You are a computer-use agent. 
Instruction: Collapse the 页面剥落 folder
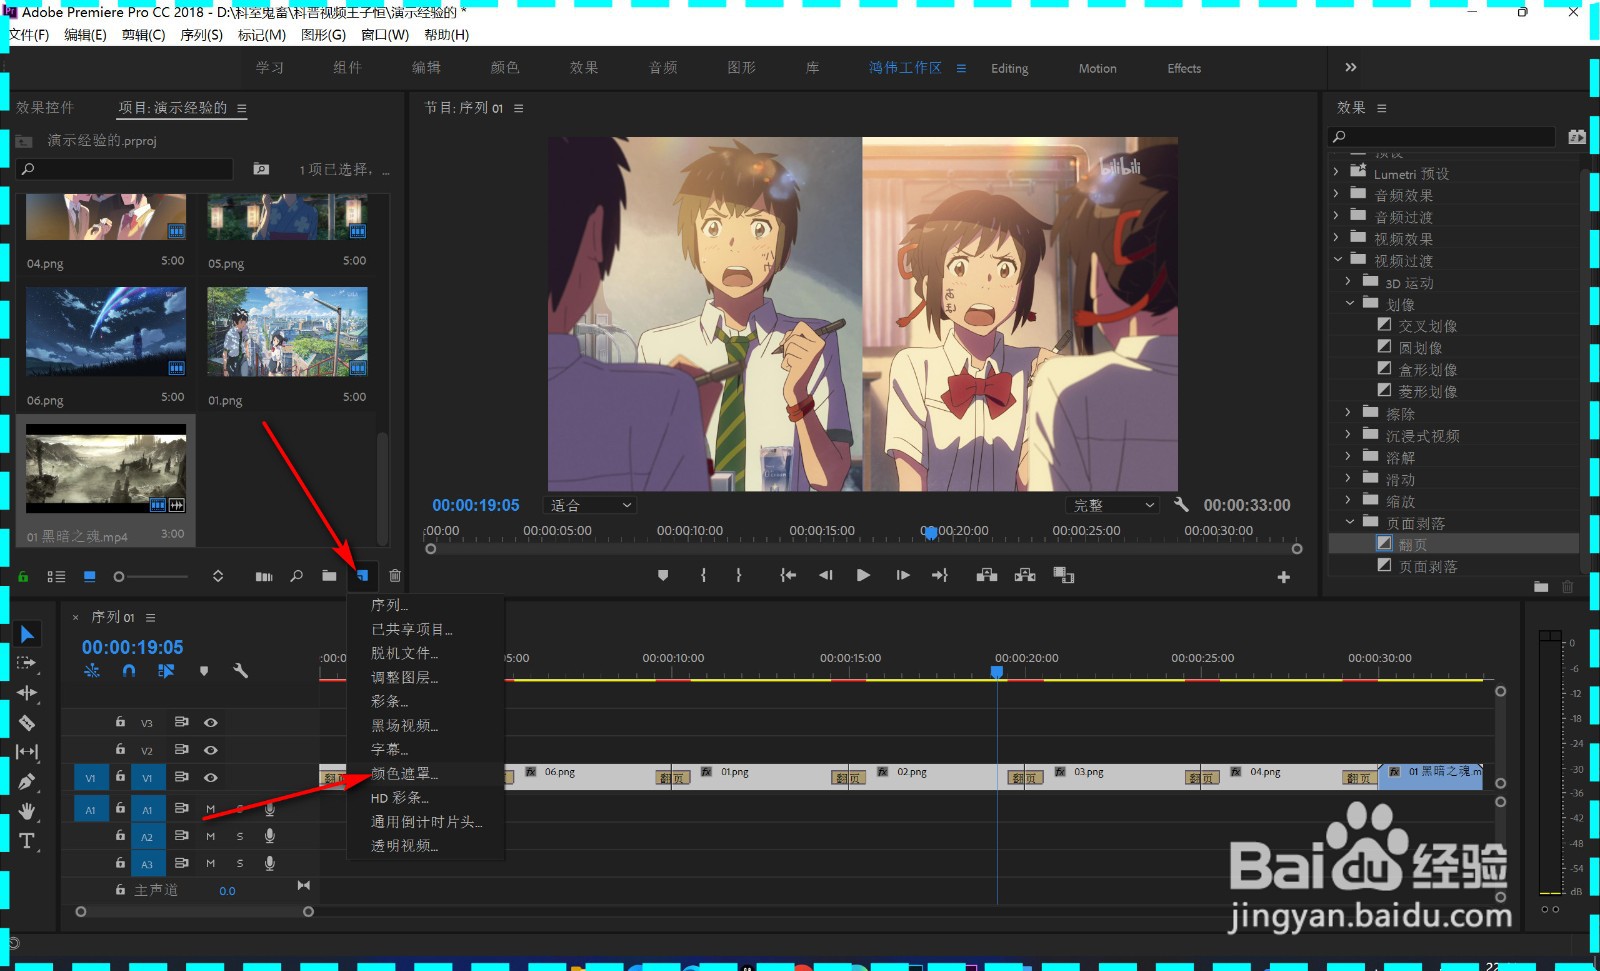click(1349, 522)
